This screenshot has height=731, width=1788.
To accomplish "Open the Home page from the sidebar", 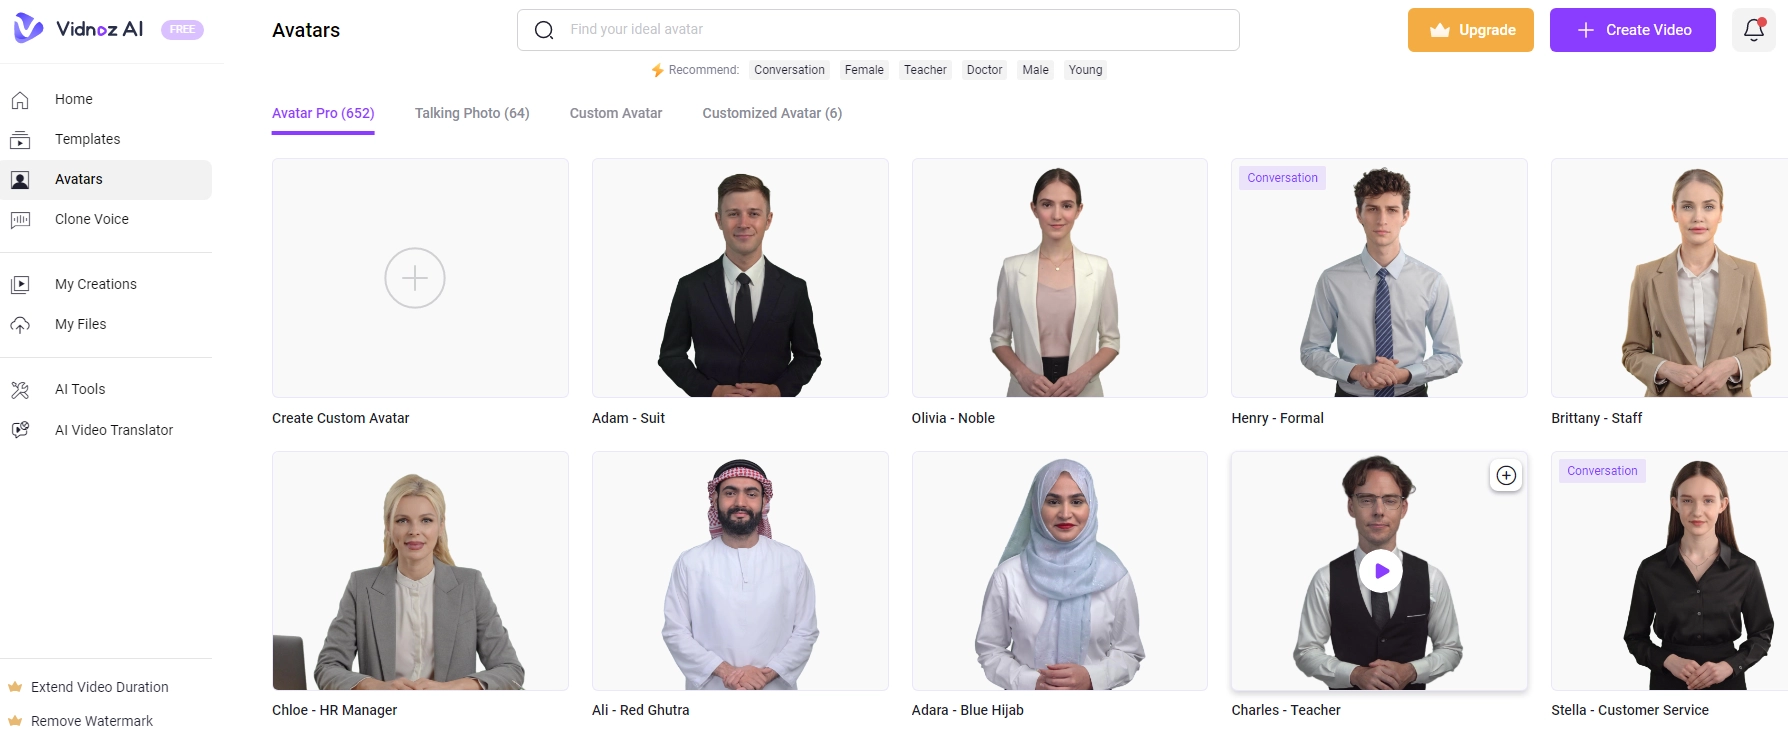I will click(73, 99).
